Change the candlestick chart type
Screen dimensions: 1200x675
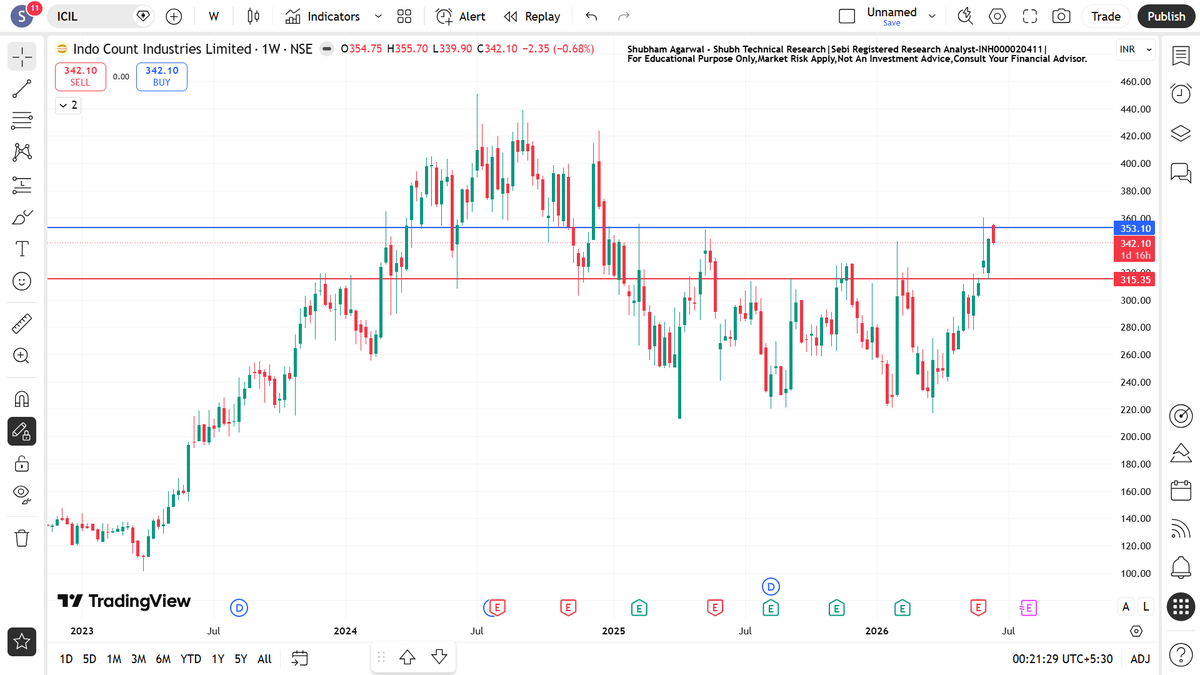[253, 16]
